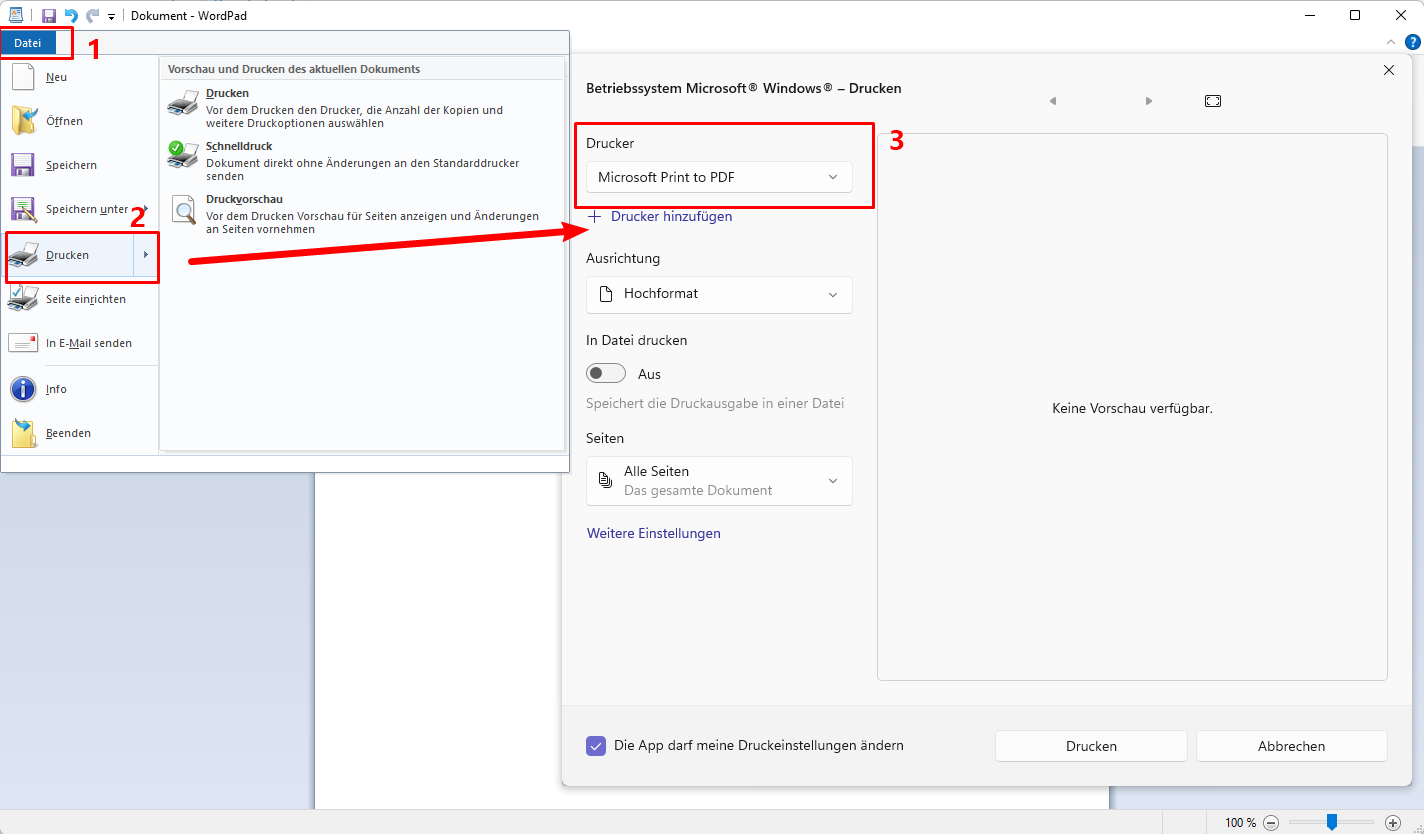The image size is (1424, 834).
Task: Open the quick access toolbar customize arrow
Action: point(111,16)
